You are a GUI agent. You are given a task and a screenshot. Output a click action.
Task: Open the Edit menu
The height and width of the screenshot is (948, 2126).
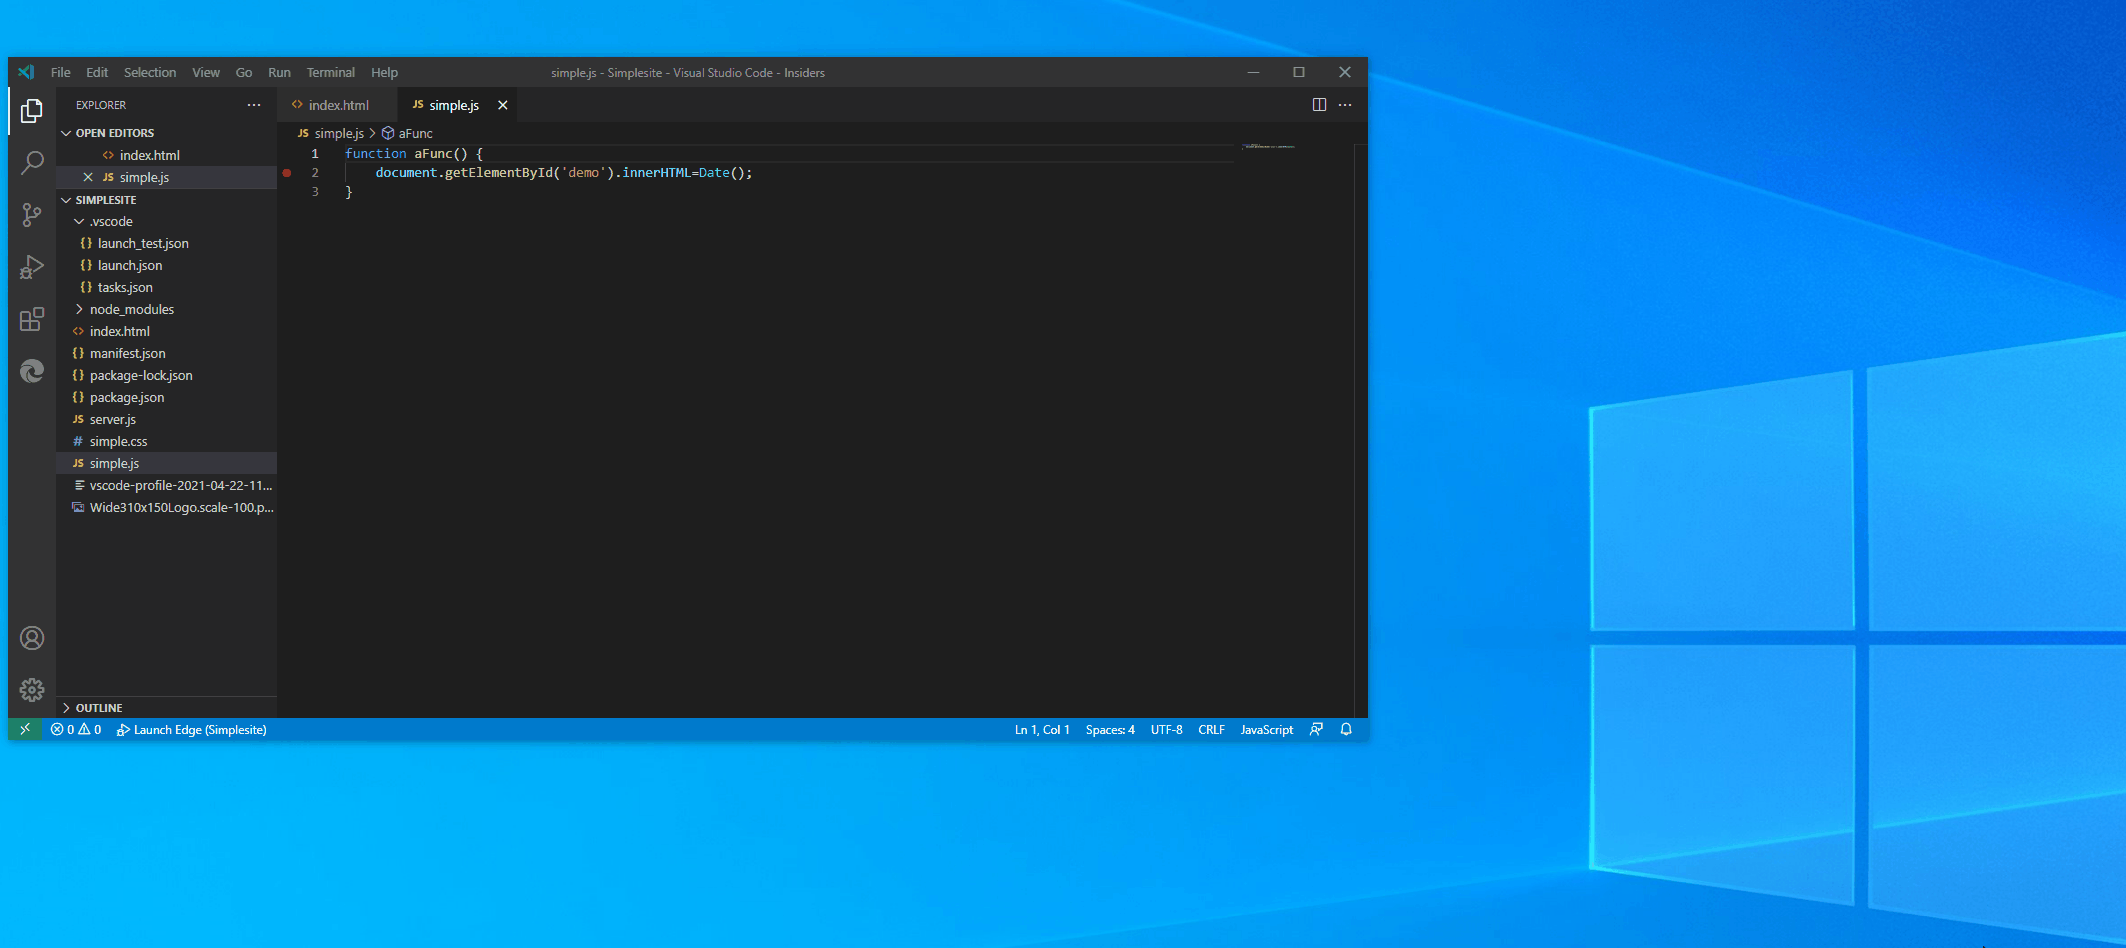point(97,72)
